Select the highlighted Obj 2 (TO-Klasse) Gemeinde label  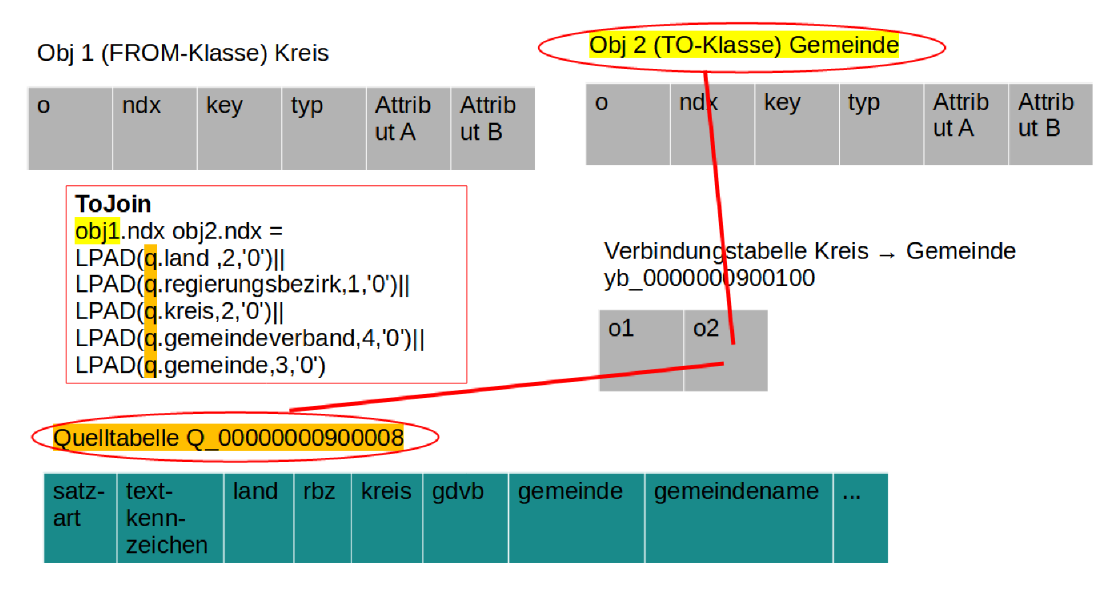tap(744, 45)
